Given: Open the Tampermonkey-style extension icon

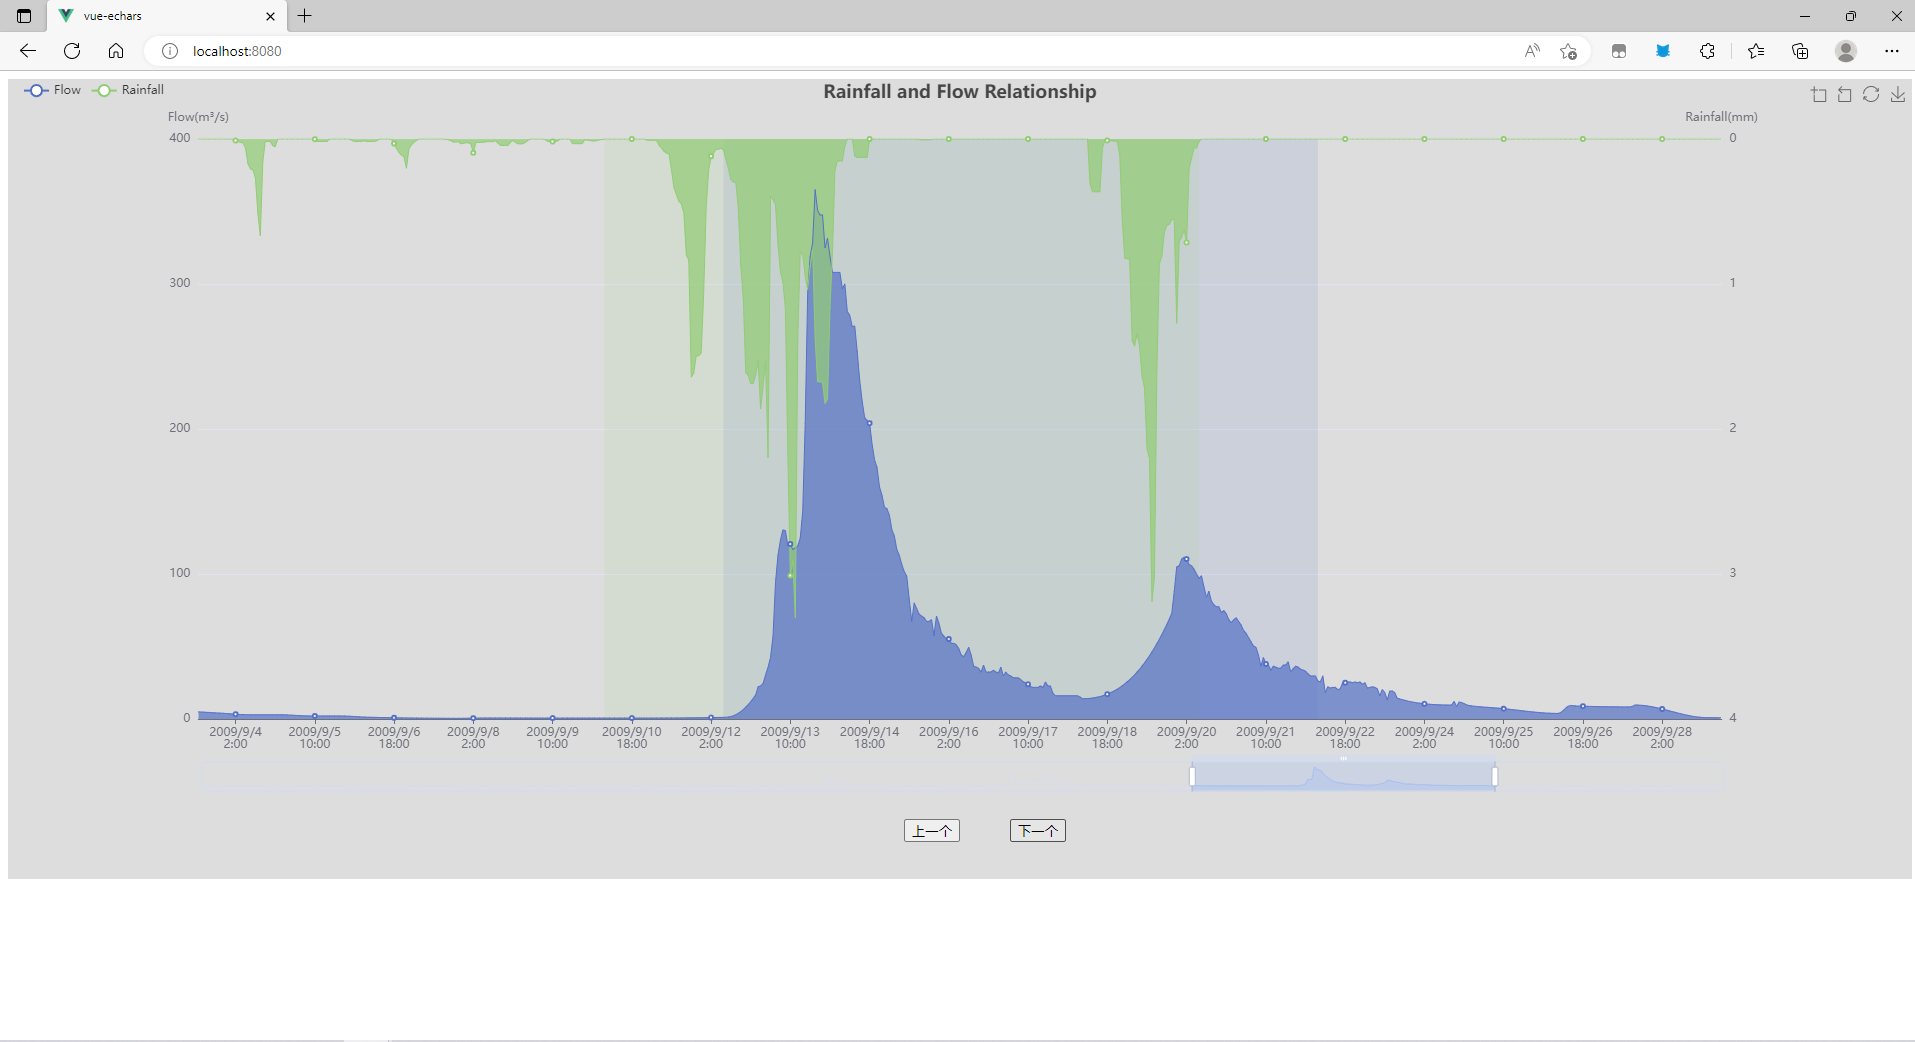Looking at the screenshot, I should [x=1619, y=51].
